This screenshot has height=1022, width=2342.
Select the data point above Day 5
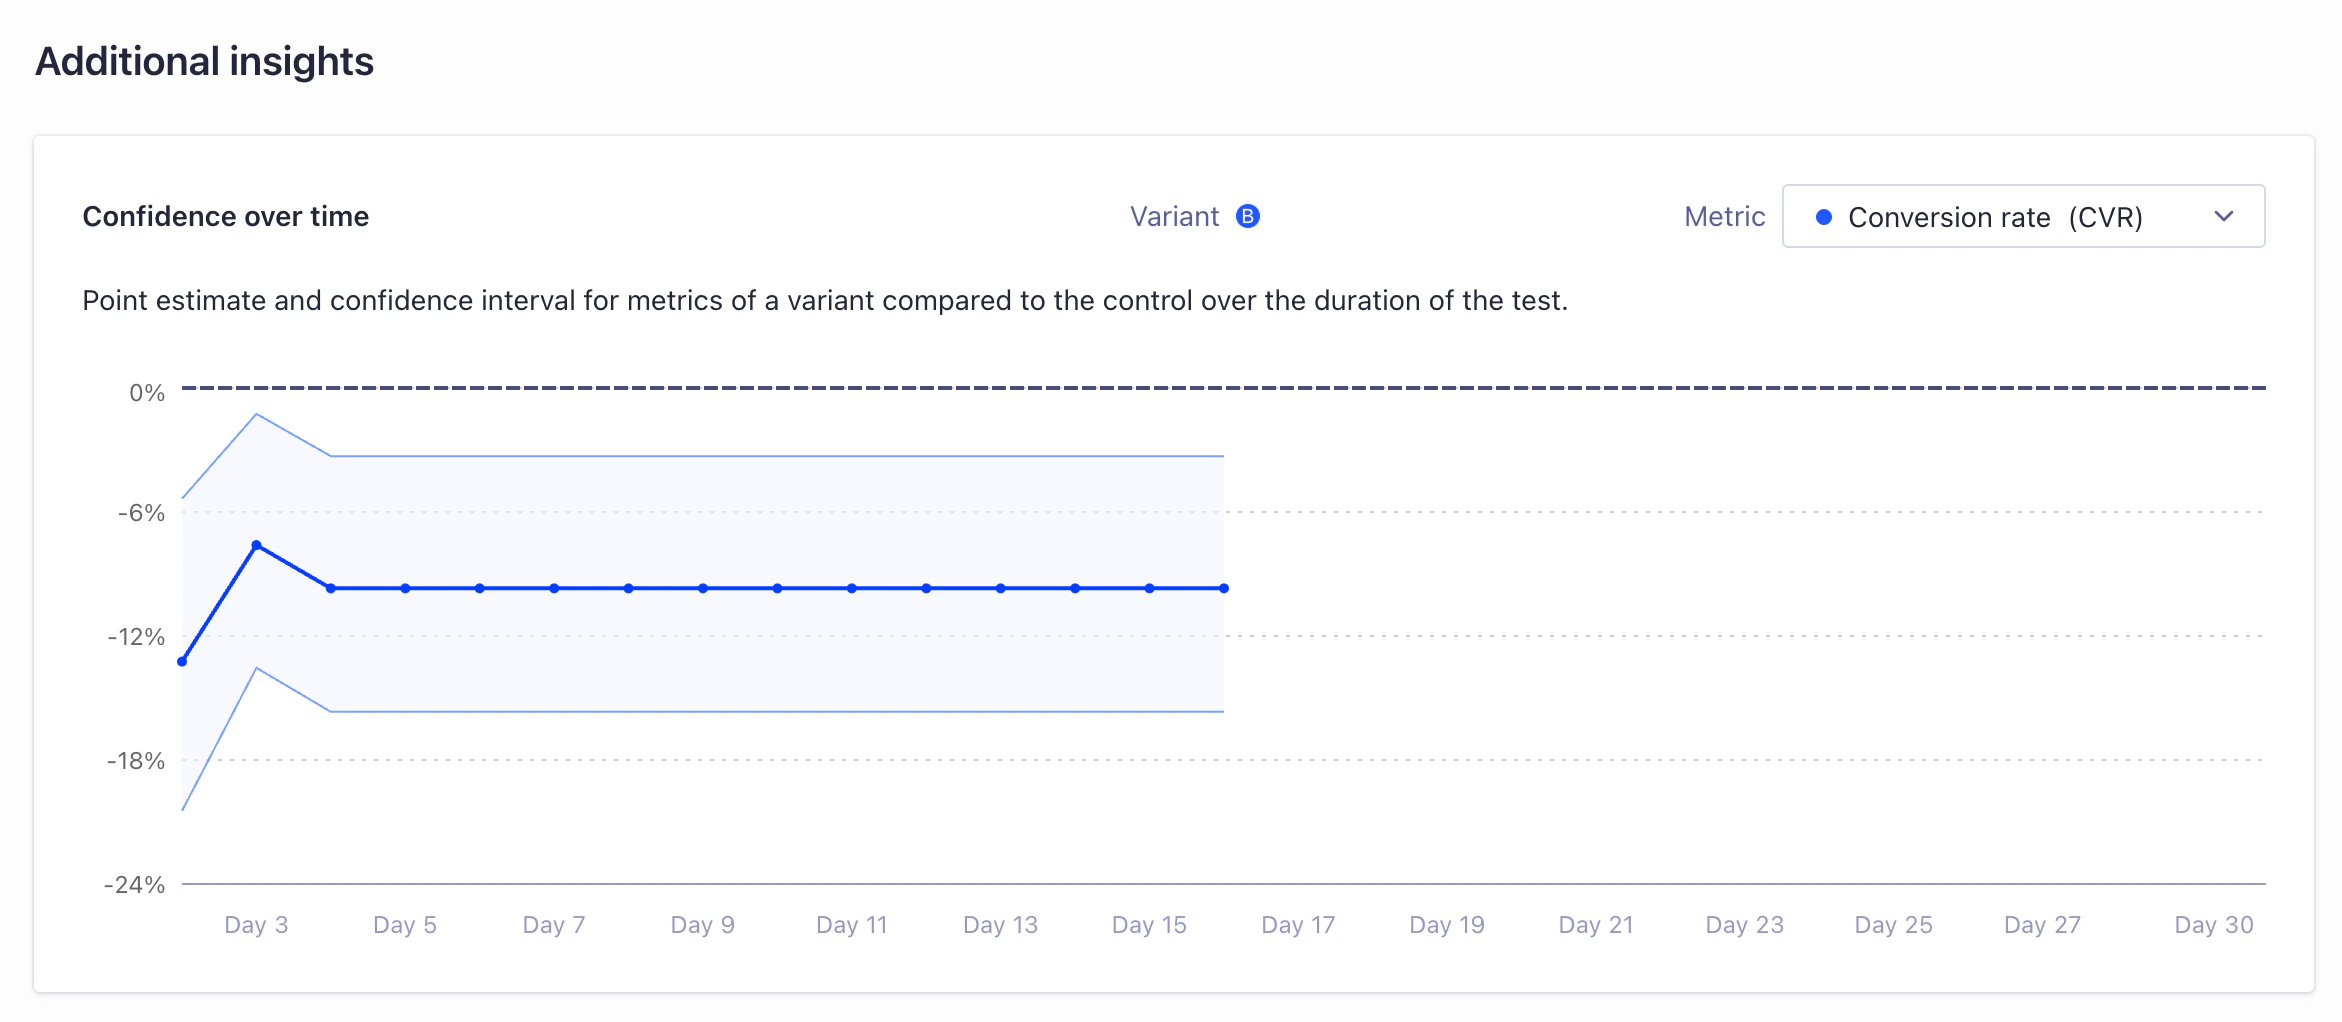click(404, 589)
